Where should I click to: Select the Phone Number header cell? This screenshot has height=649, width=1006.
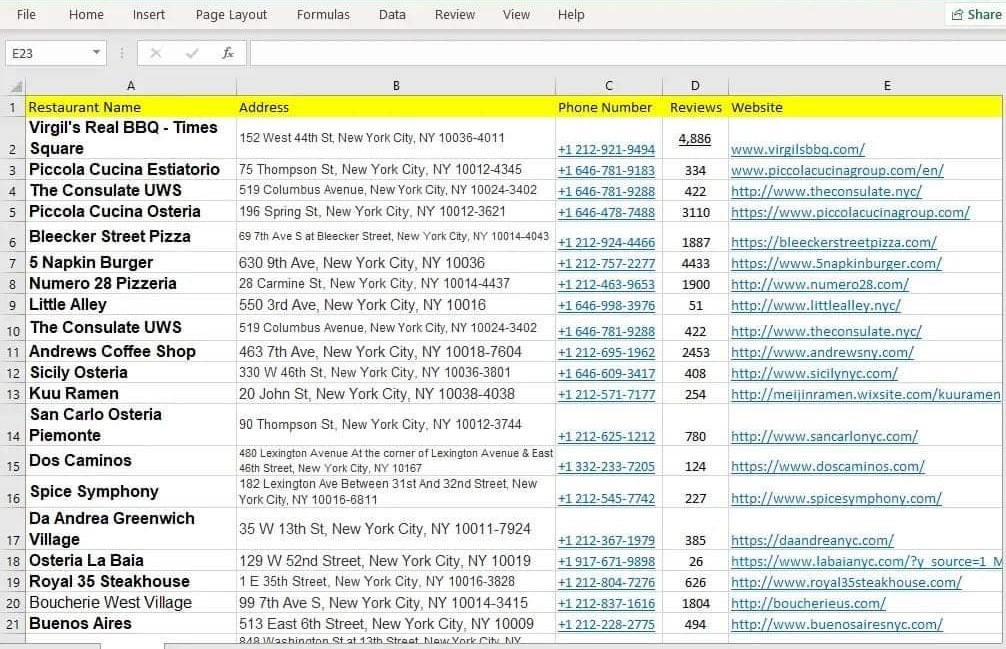609,108
